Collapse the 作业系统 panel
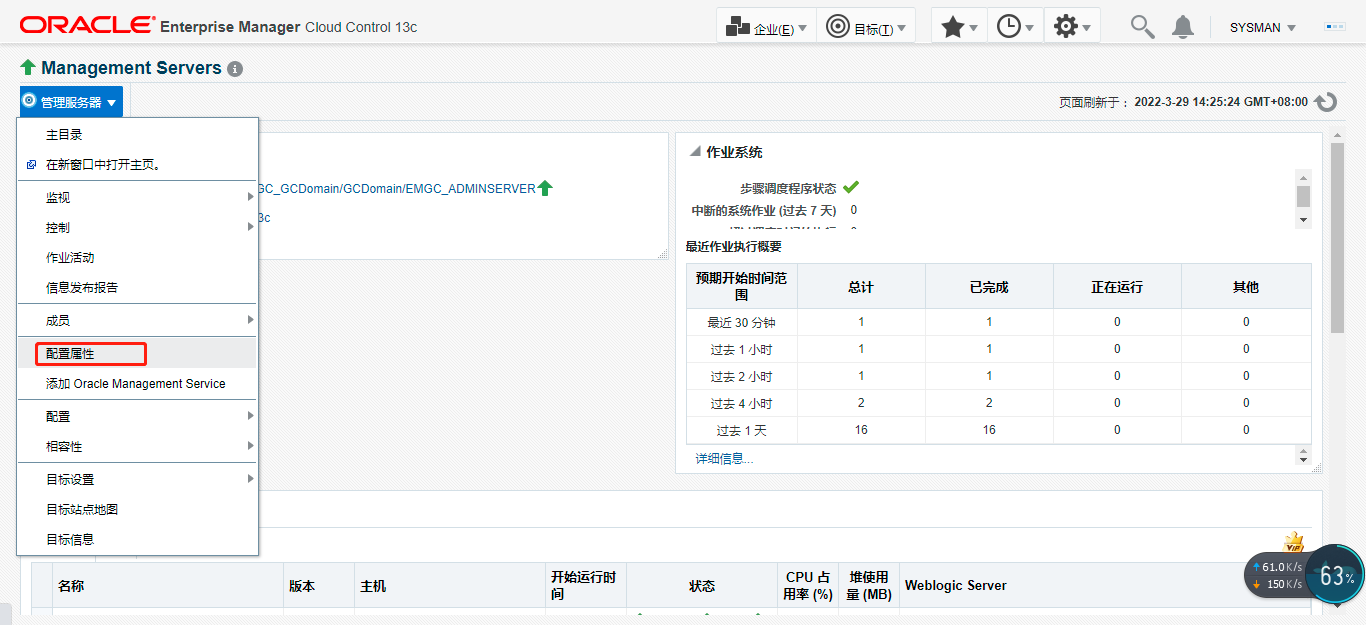1366x625 pixels. [695, 152]
